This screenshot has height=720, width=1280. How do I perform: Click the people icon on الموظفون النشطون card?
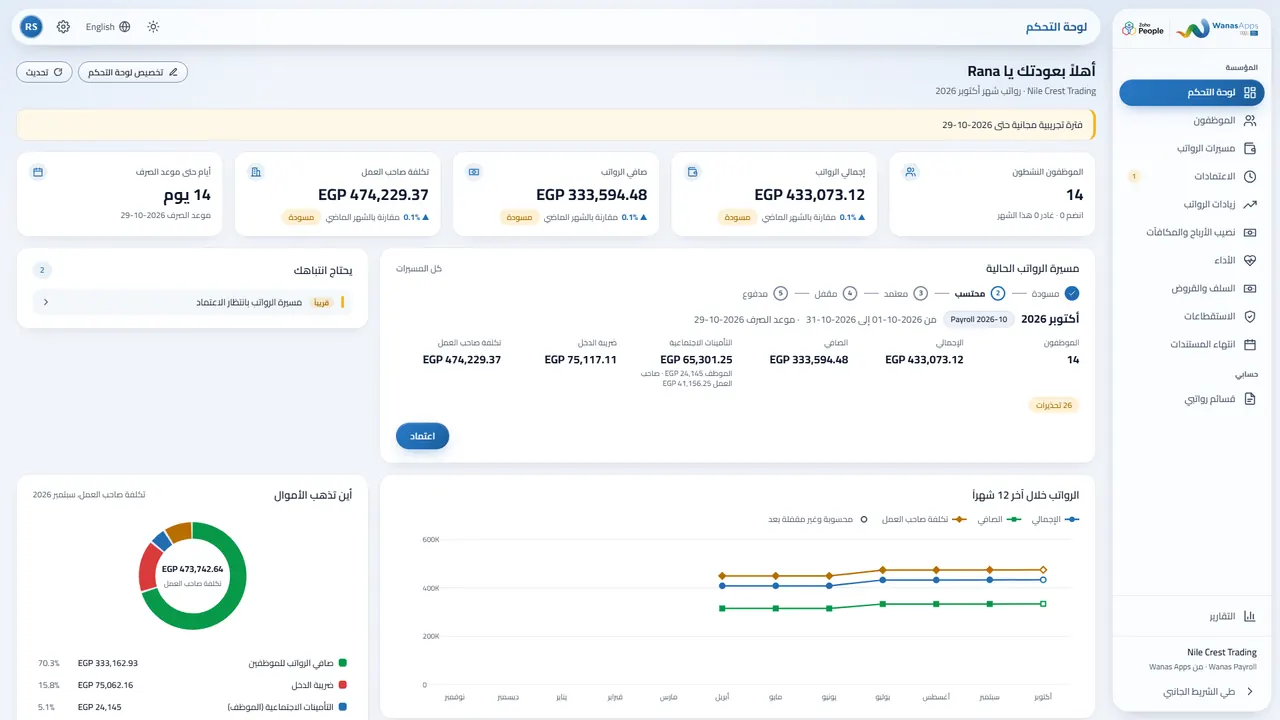[x=910, y=172]
